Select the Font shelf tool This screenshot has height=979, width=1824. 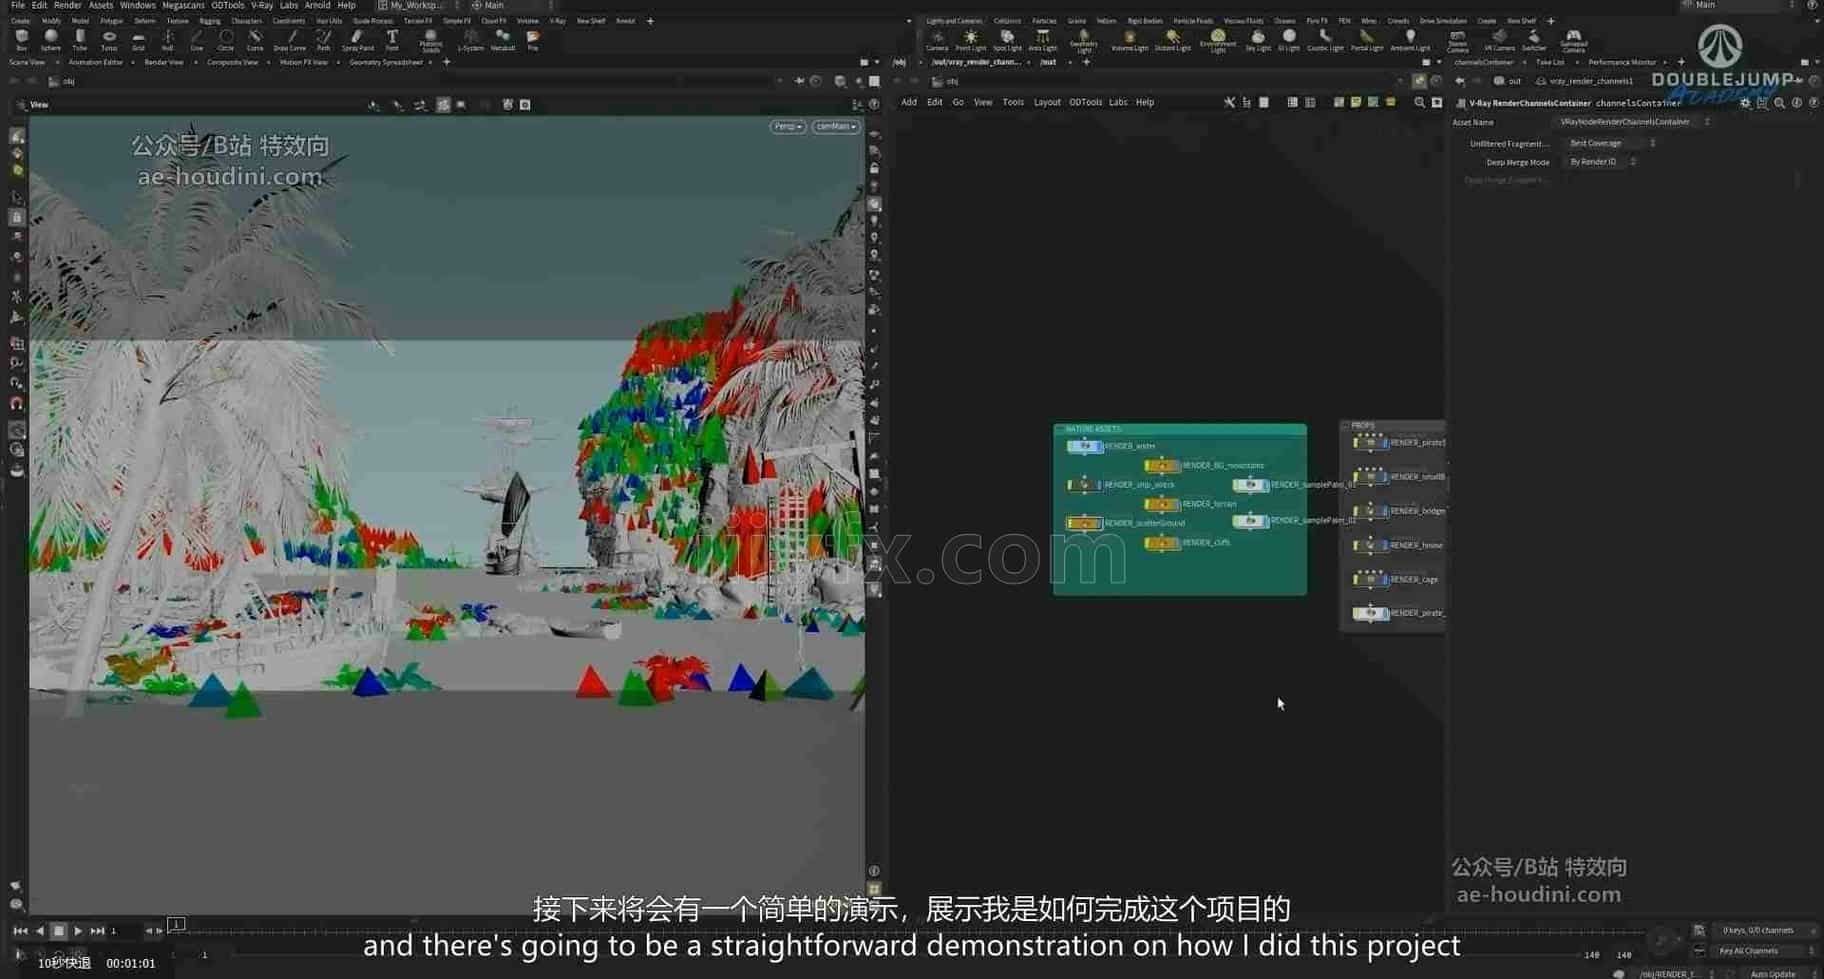392,39
